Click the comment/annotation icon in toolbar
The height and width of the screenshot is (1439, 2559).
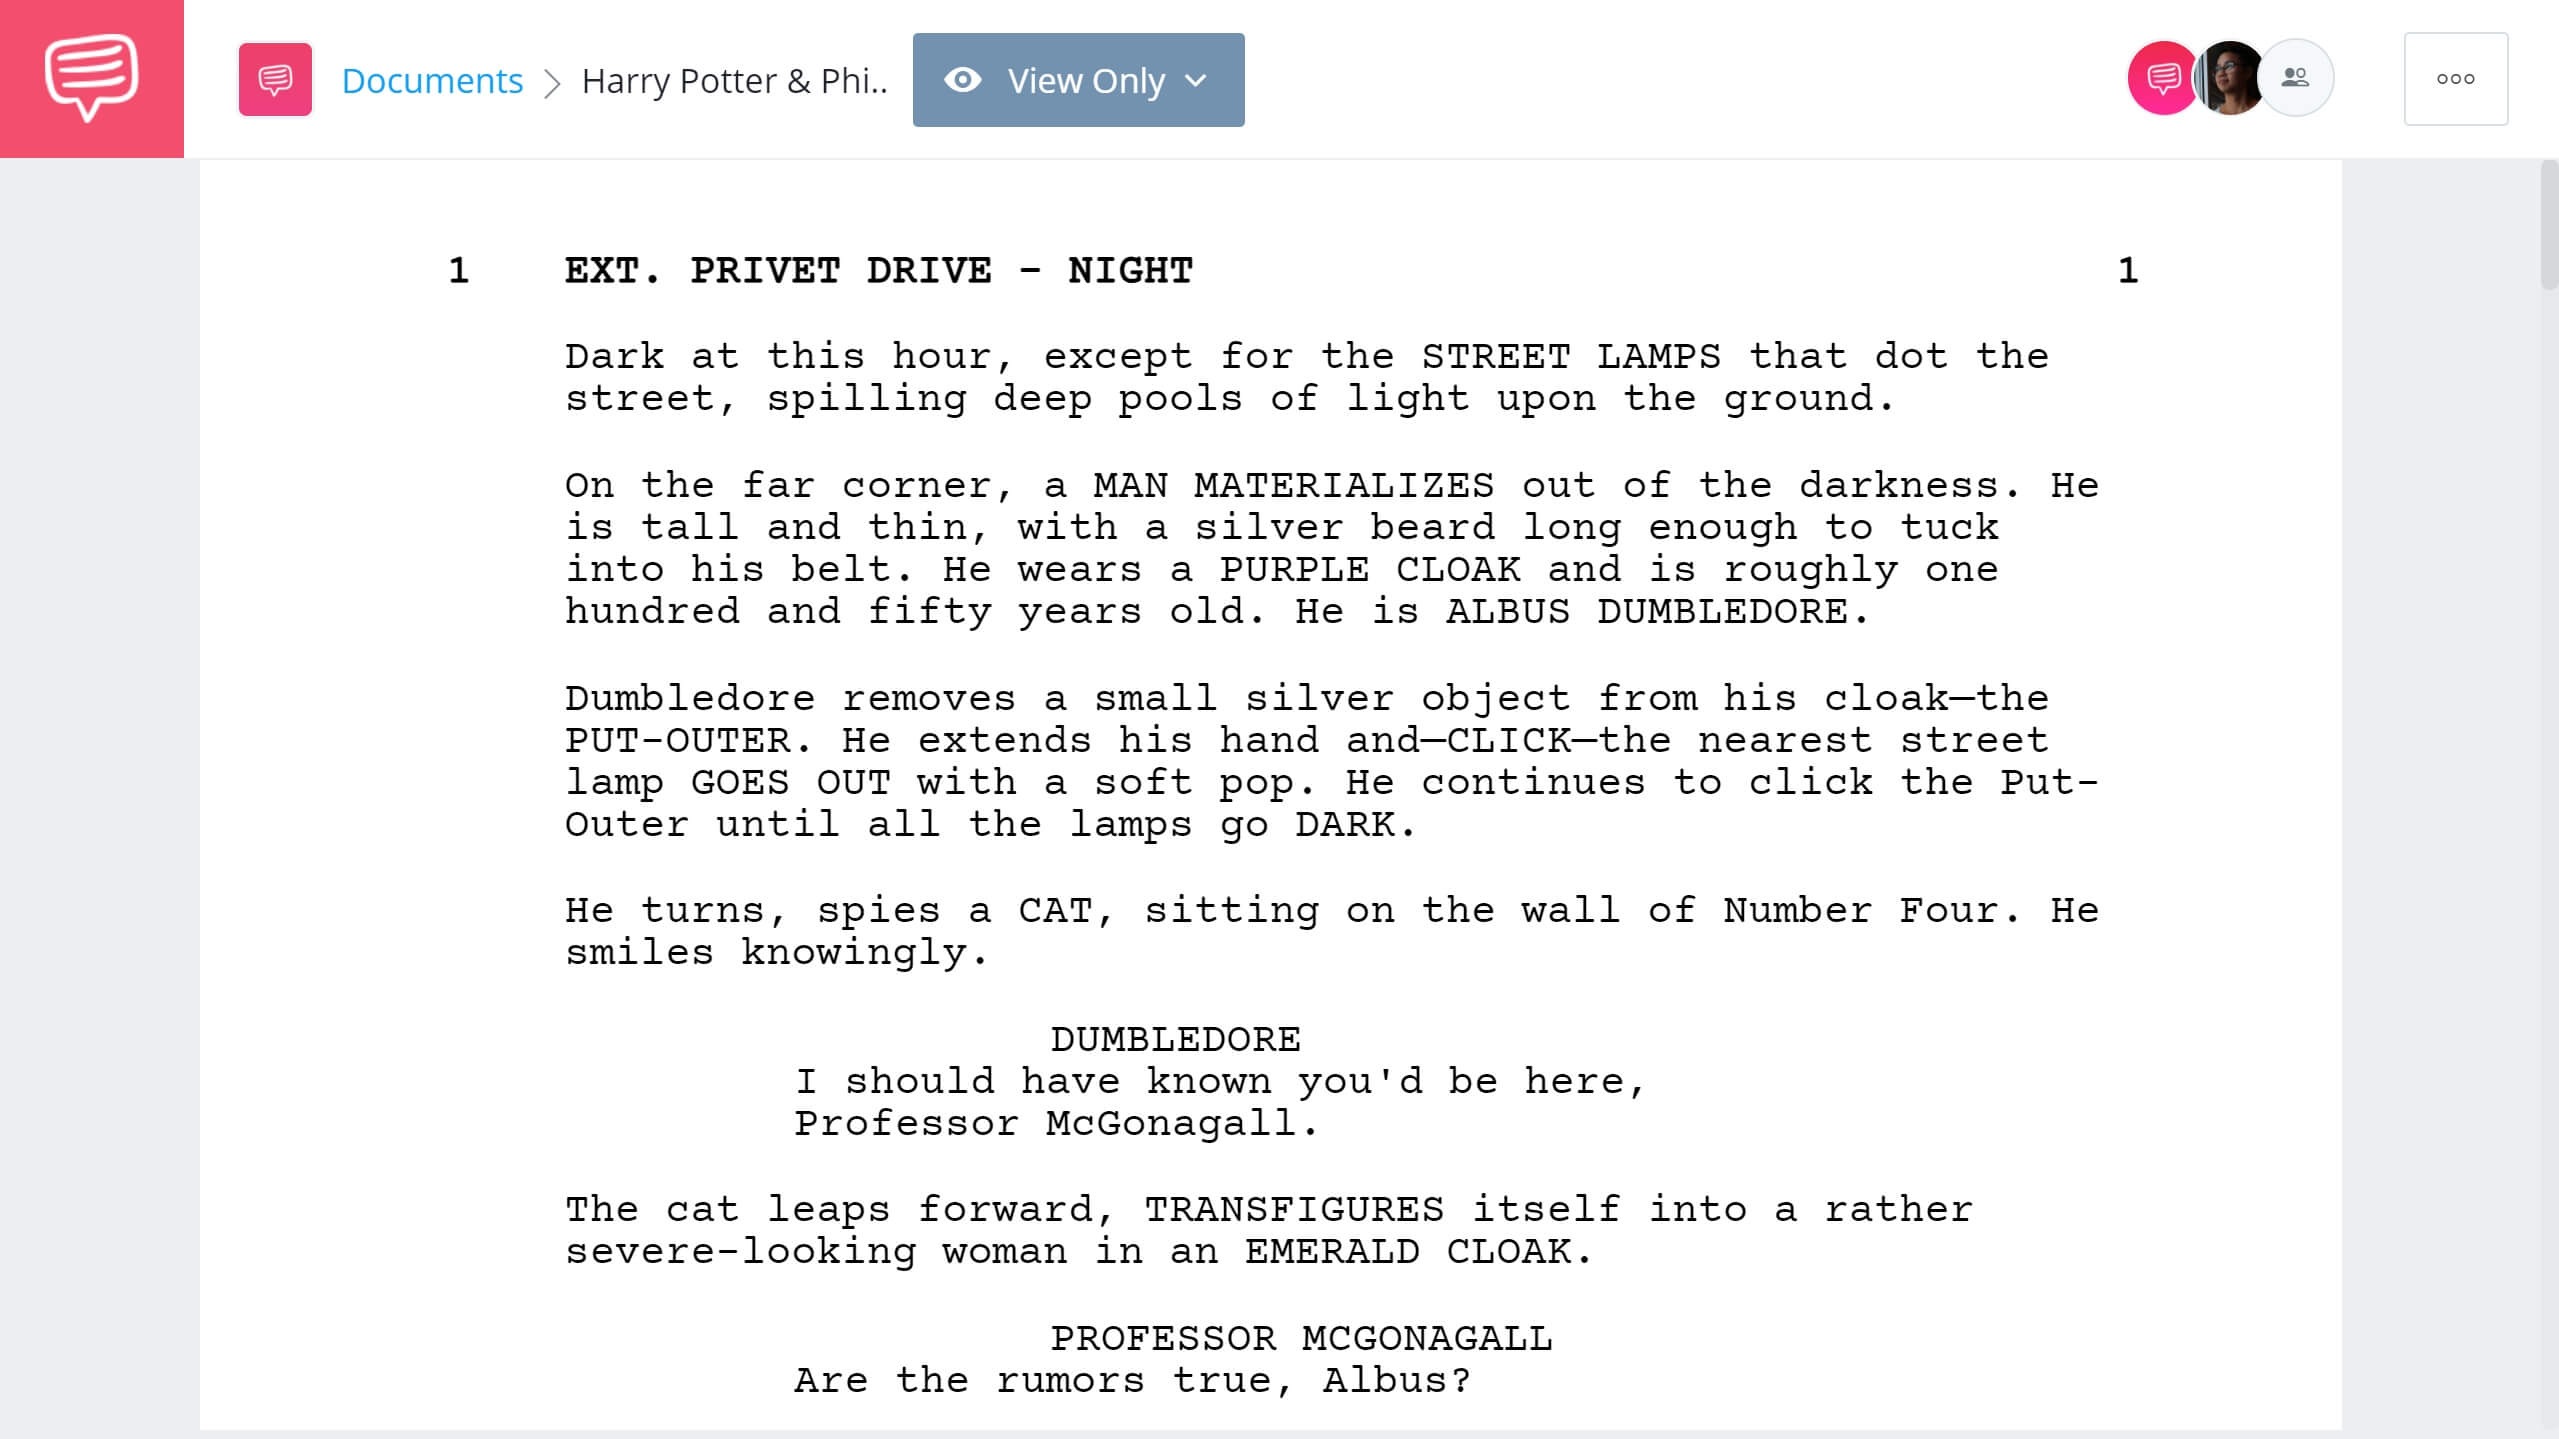click(x=274, y=79)
